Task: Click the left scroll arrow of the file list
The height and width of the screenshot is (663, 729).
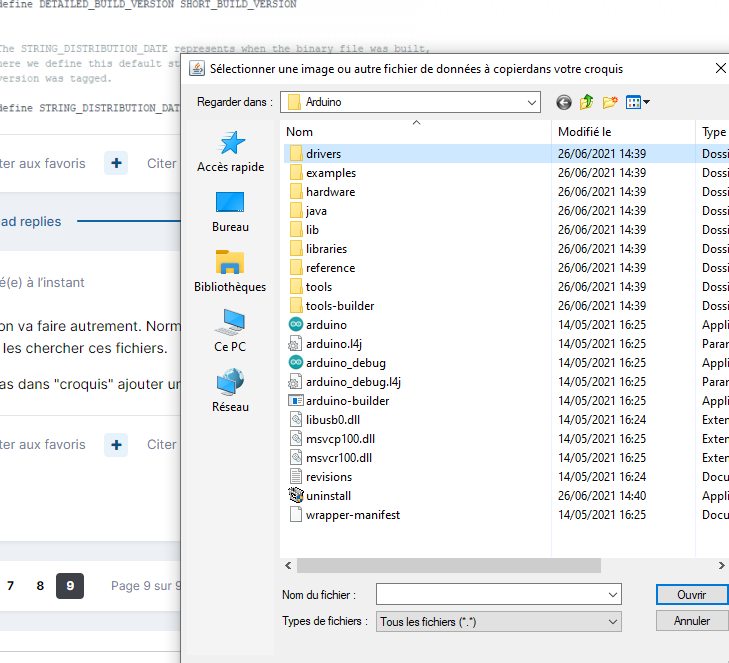Action: (x=288, y=565)
